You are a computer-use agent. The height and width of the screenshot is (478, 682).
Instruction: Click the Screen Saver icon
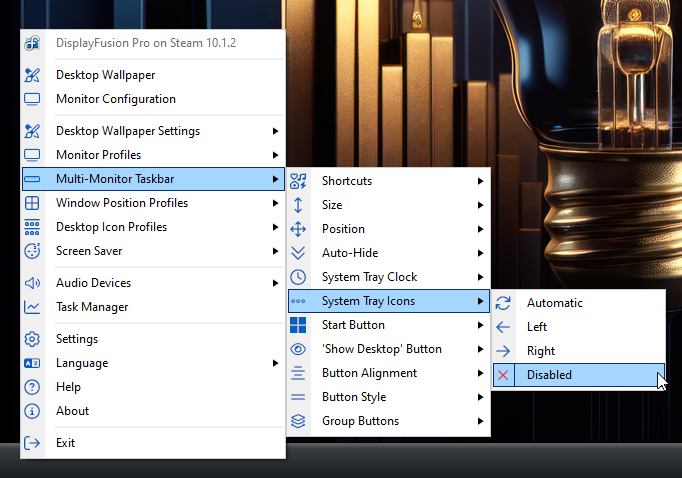click(x=32, y=251)
